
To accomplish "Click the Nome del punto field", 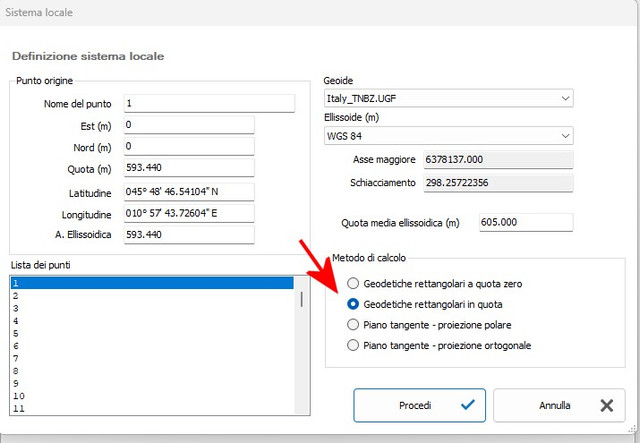I will pos(209,103).
